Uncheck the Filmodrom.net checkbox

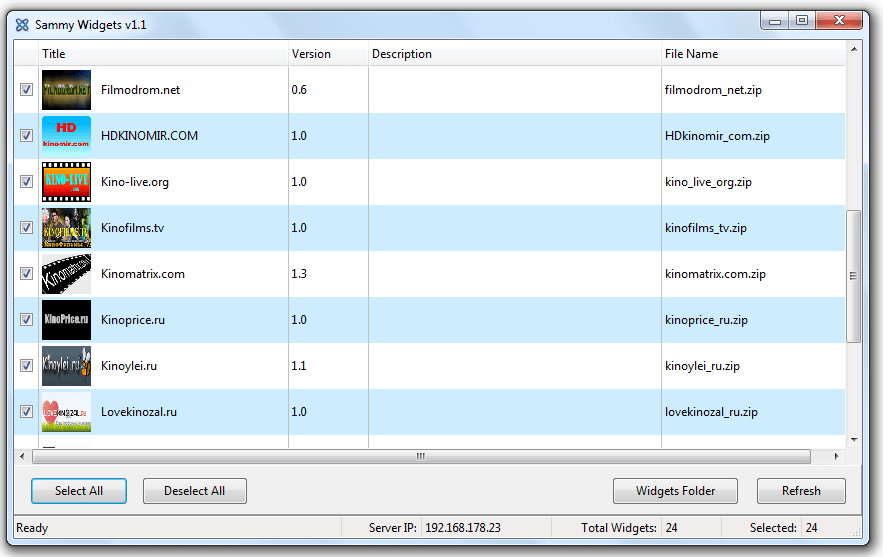pos(26,90)
